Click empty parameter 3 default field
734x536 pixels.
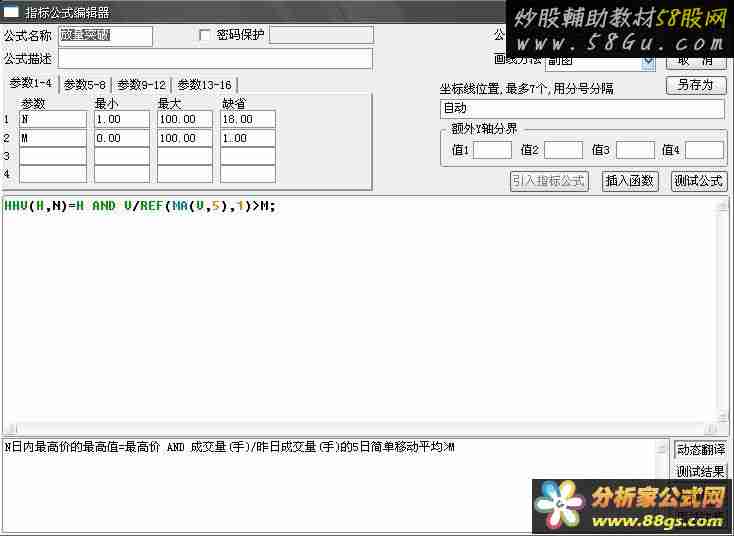[248, 156]
